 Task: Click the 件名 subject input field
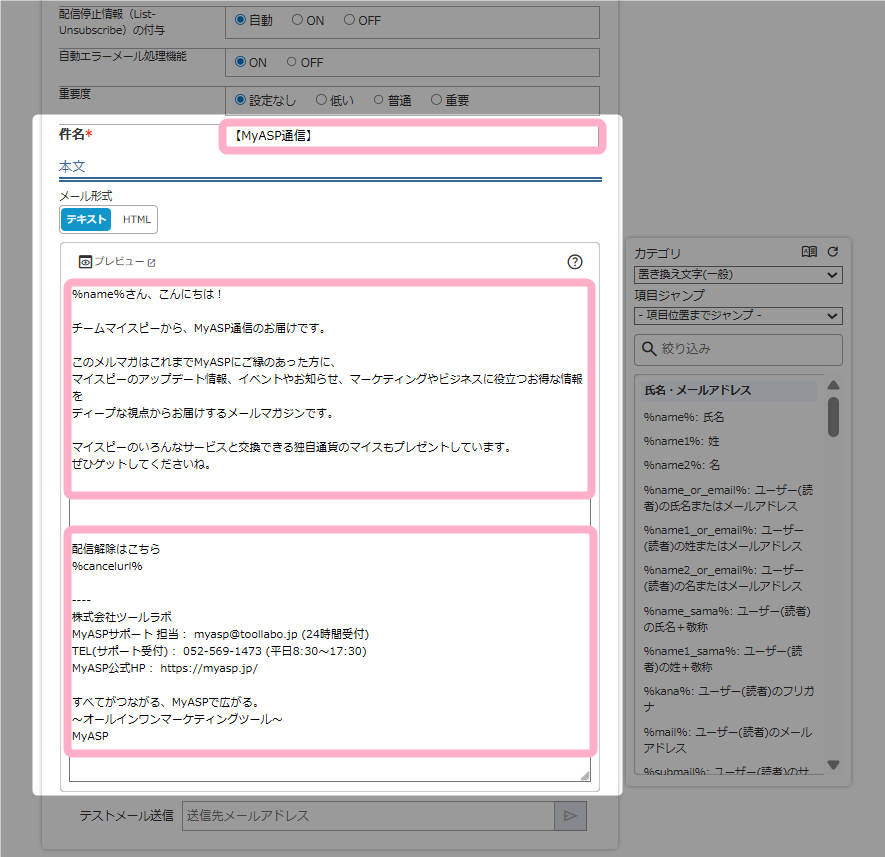click(x=410, y=136)
